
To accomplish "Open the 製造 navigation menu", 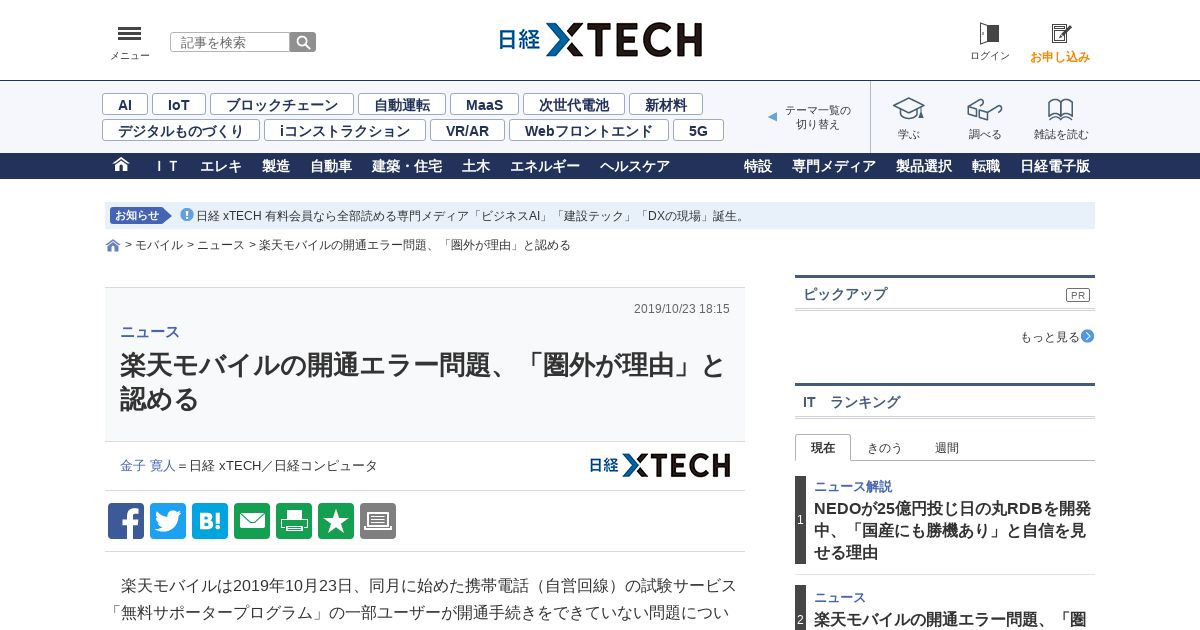I will click(x=276, y=166).
